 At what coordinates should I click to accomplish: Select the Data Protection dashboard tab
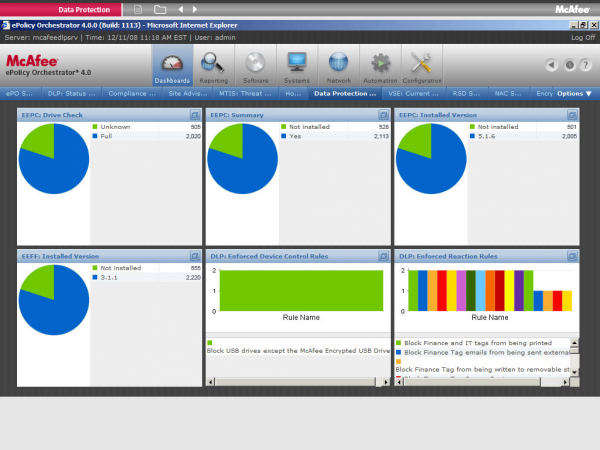tap(345, 93)
